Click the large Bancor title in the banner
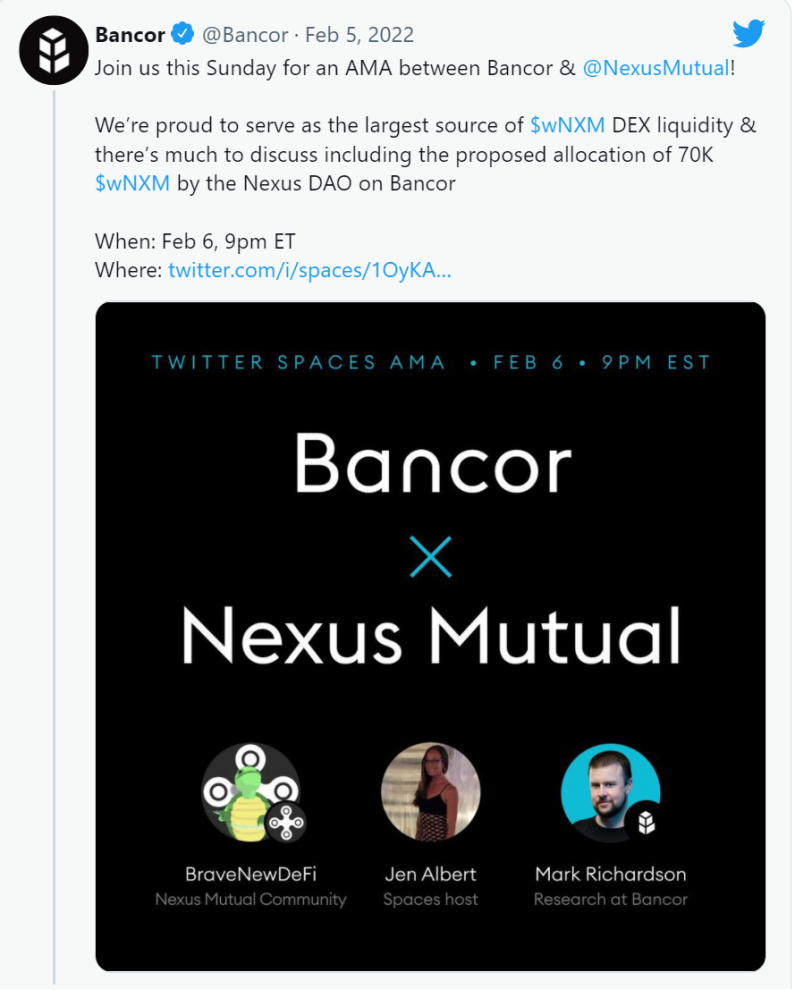Screen dimensions: 796x990 tap(433, 464)
